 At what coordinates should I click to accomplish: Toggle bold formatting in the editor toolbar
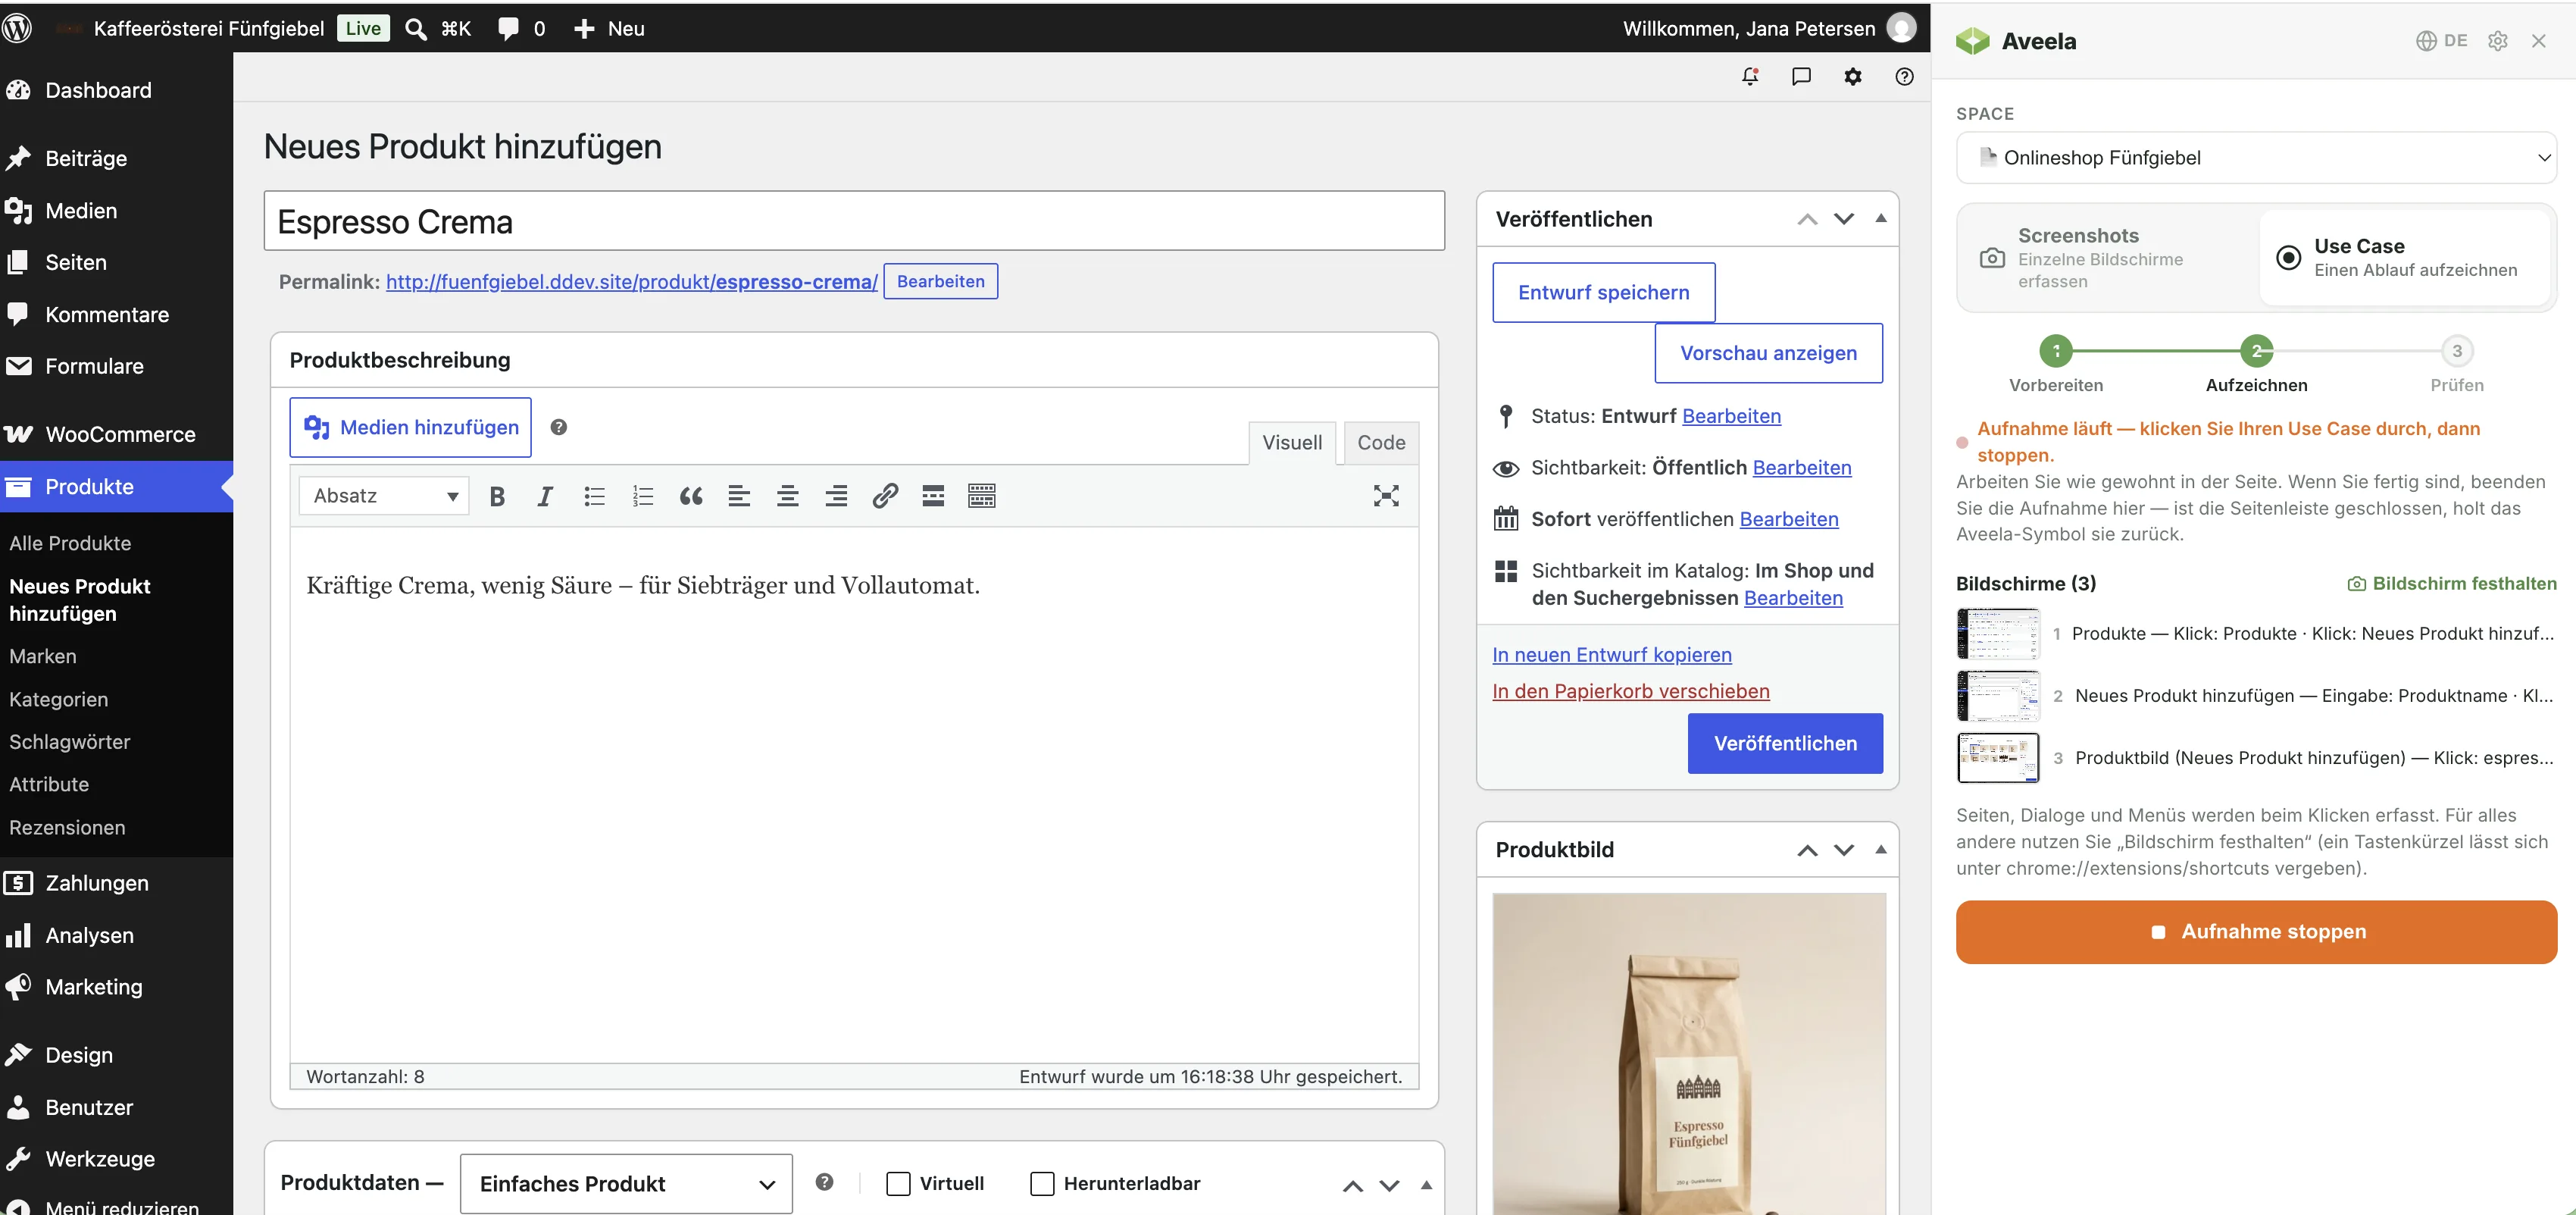pos(496,496)
